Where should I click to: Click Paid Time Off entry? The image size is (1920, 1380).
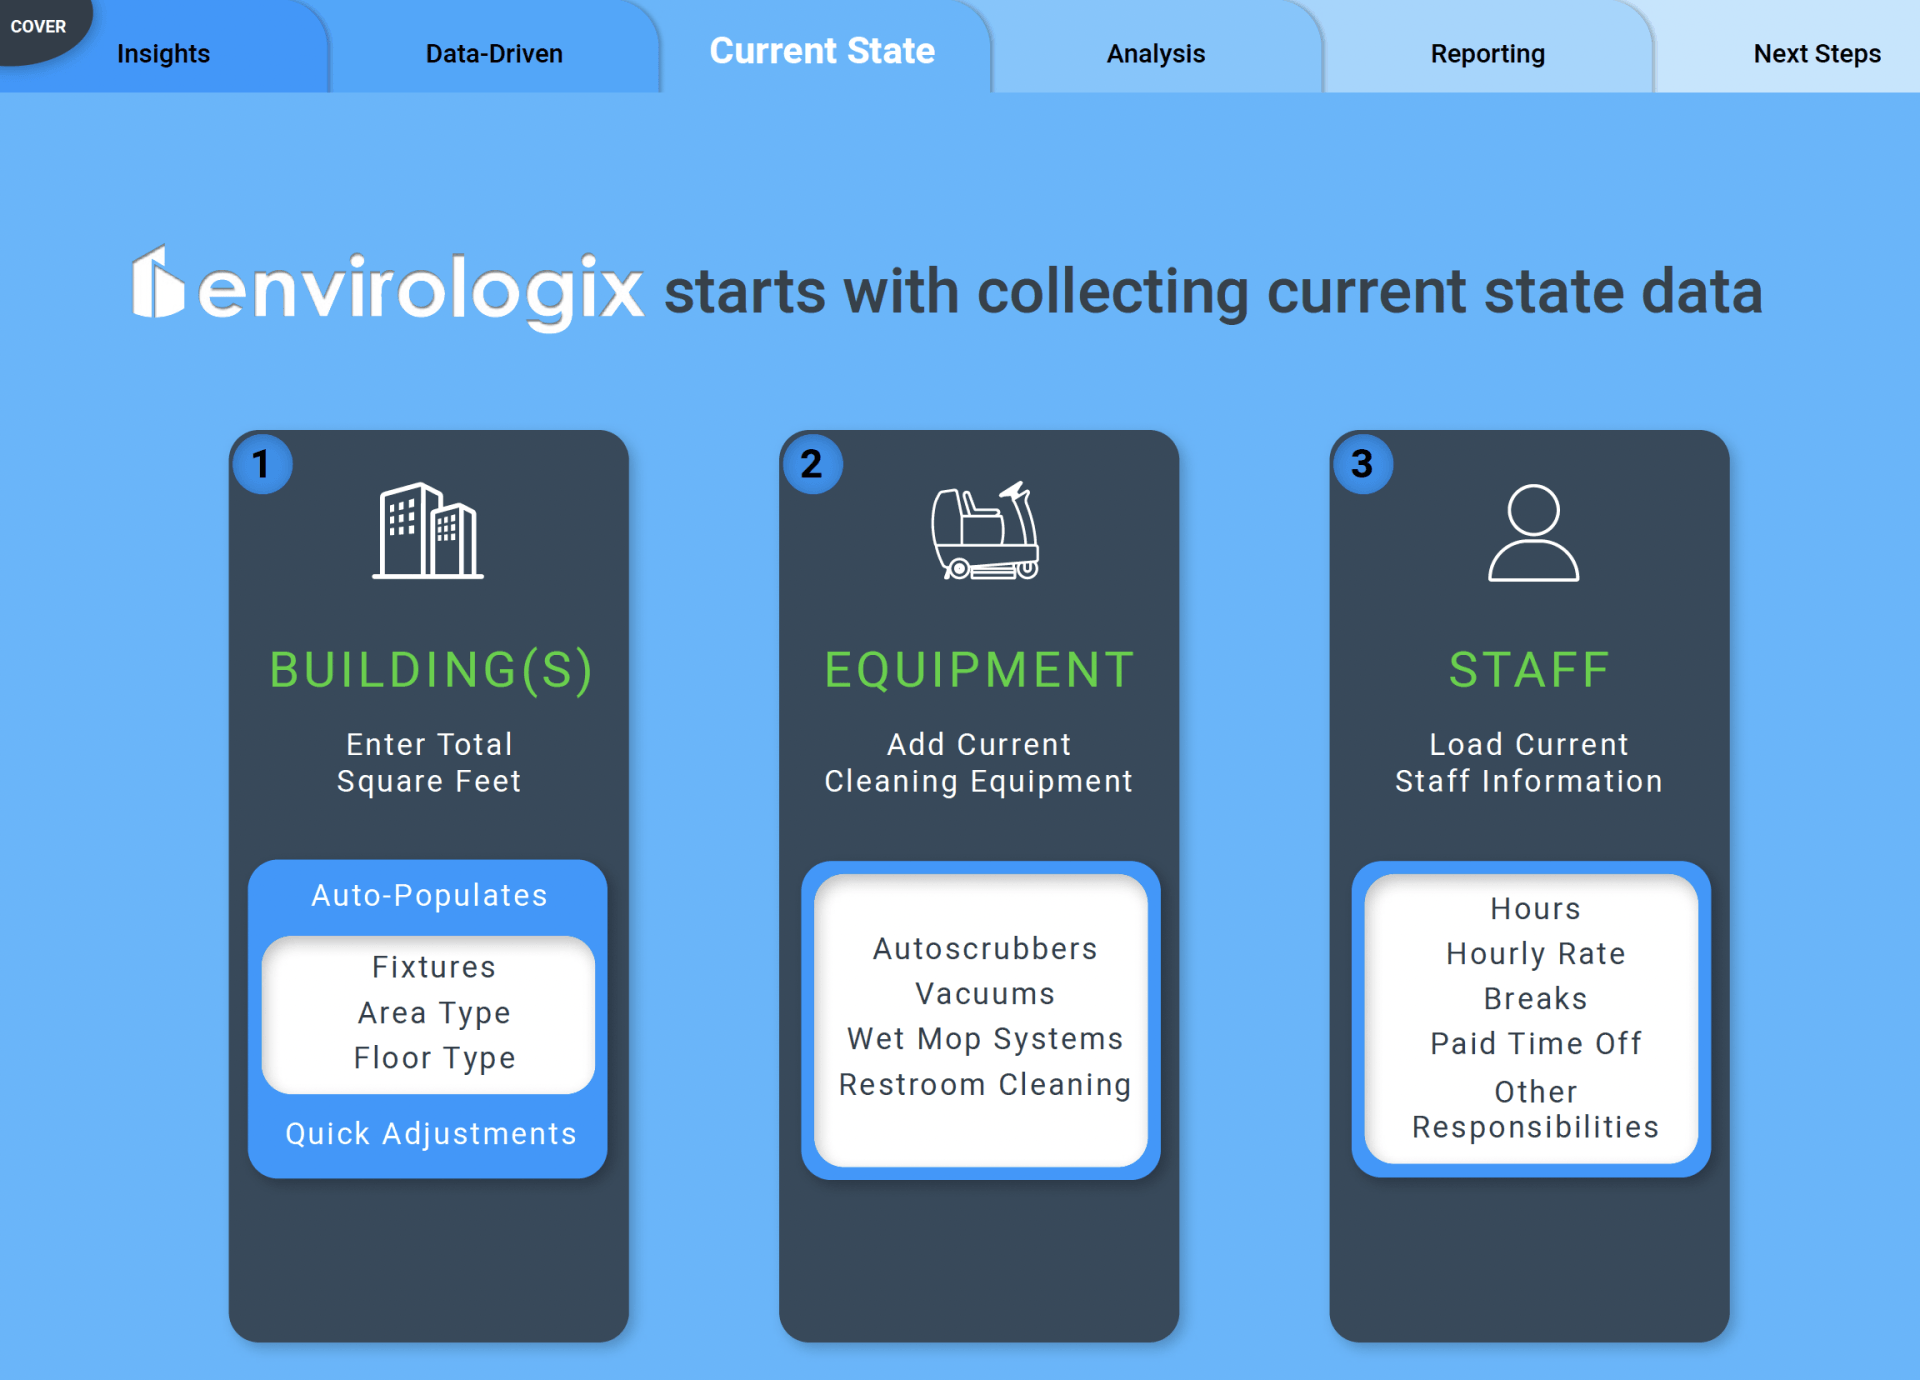[1535, 1043]
